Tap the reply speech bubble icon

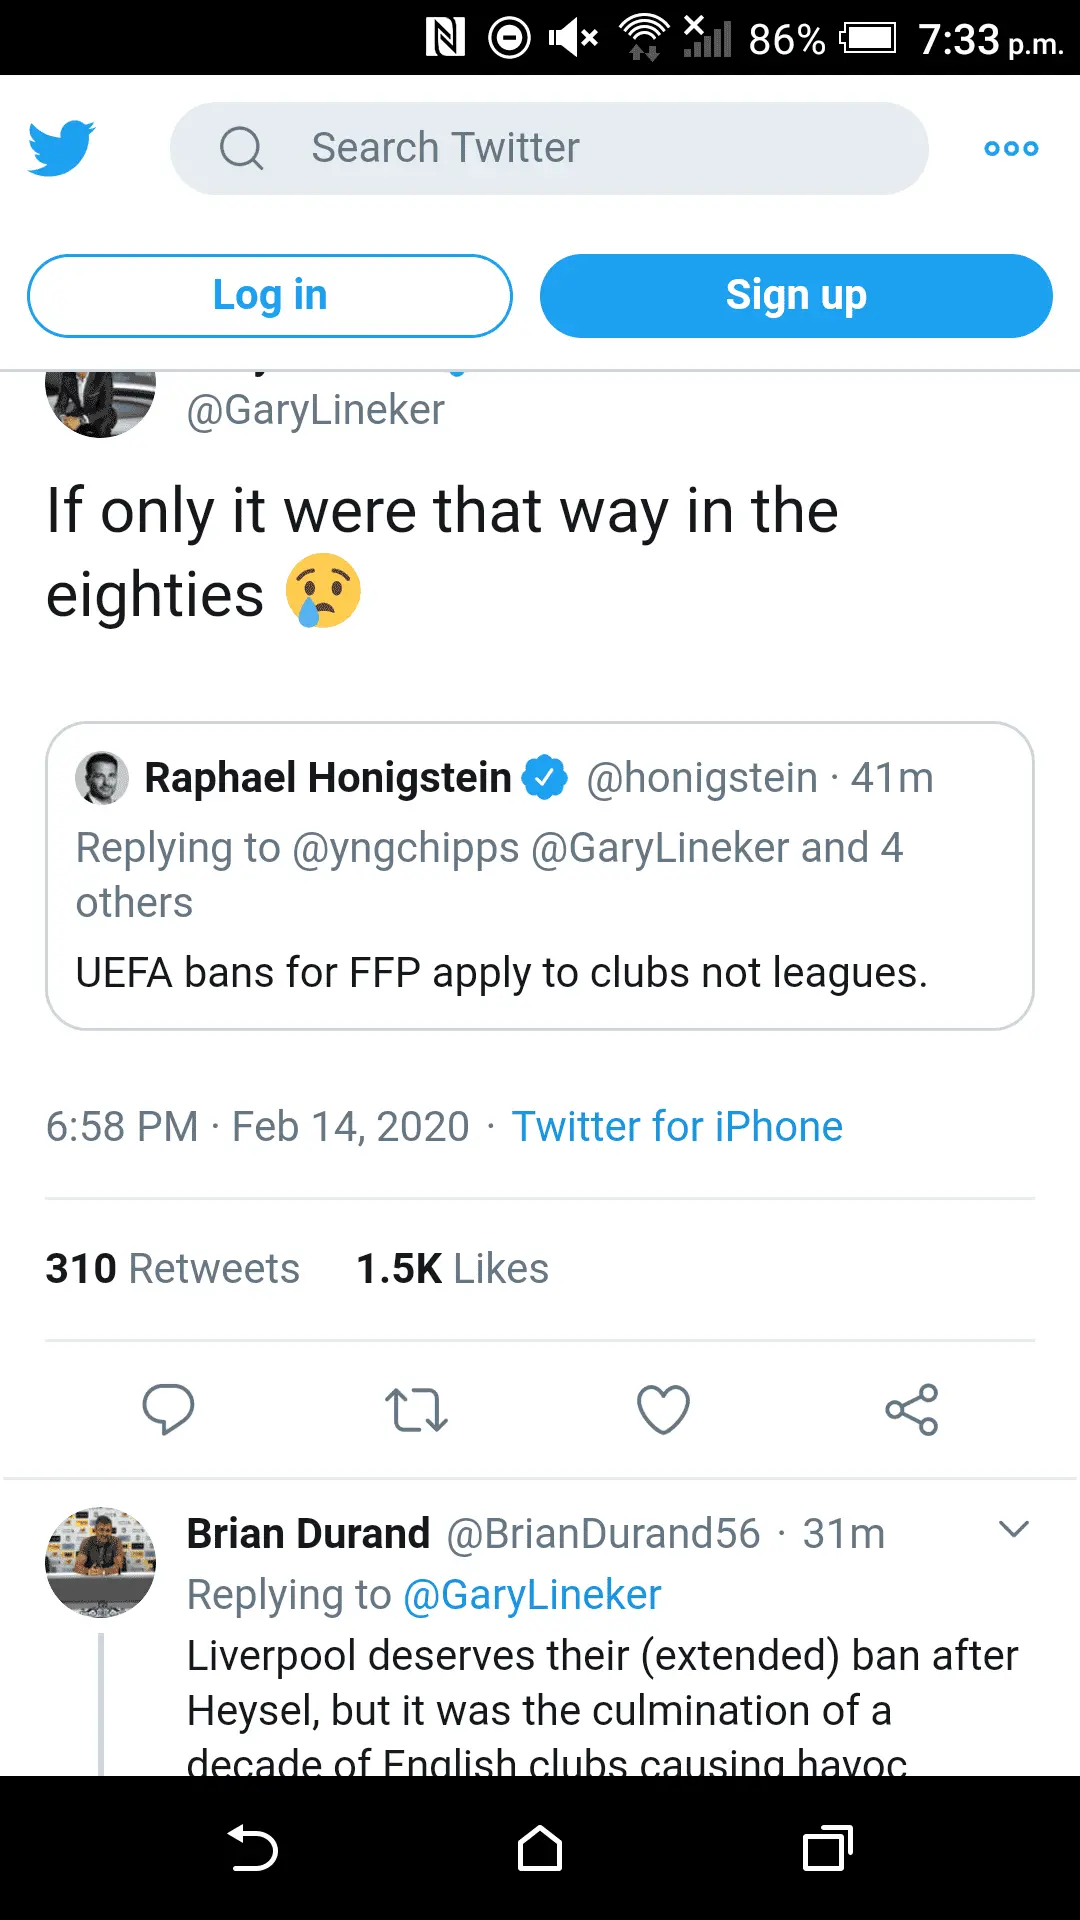point(168,1410)
